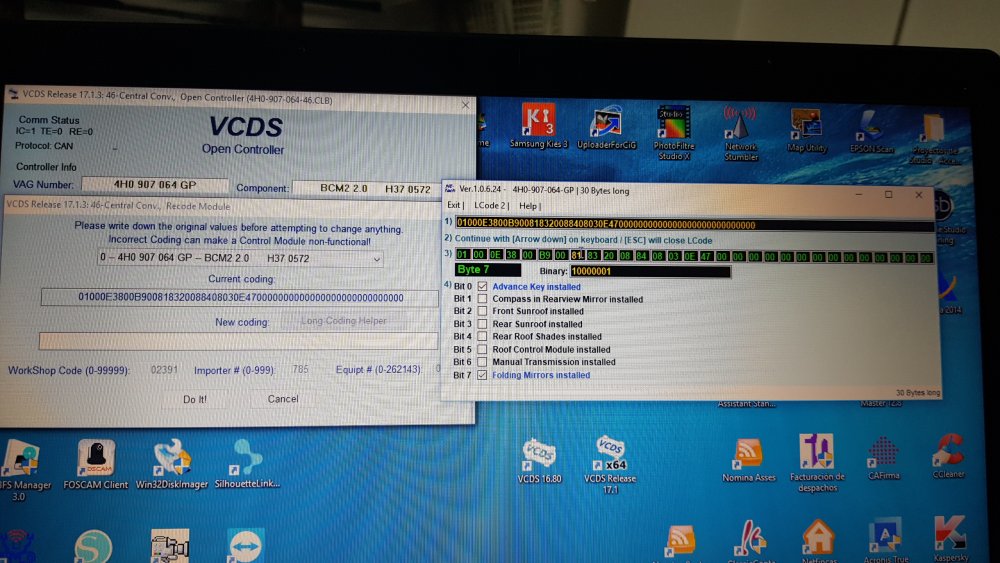Open Map Utility desktop shortcut
This screenshot has height=563, width=1000.
coord(807,130)
